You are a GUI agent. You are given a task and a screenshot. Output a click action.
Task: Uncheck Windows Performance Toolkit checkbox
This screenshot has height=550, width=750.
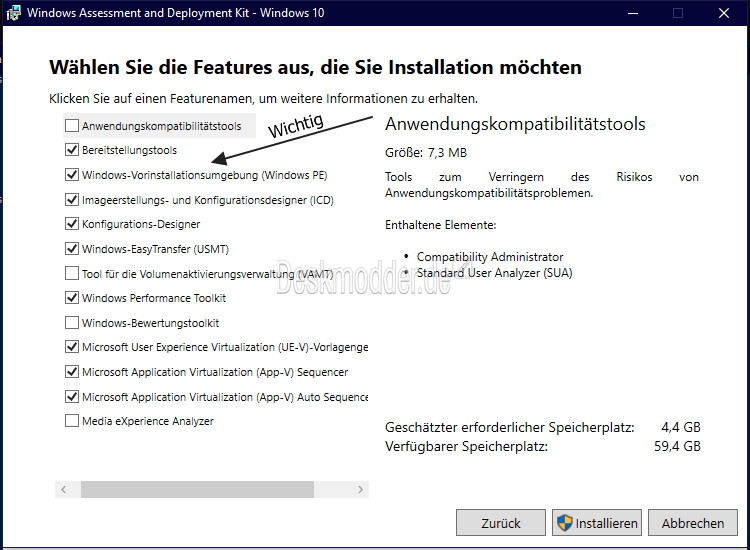click(72, 297)
